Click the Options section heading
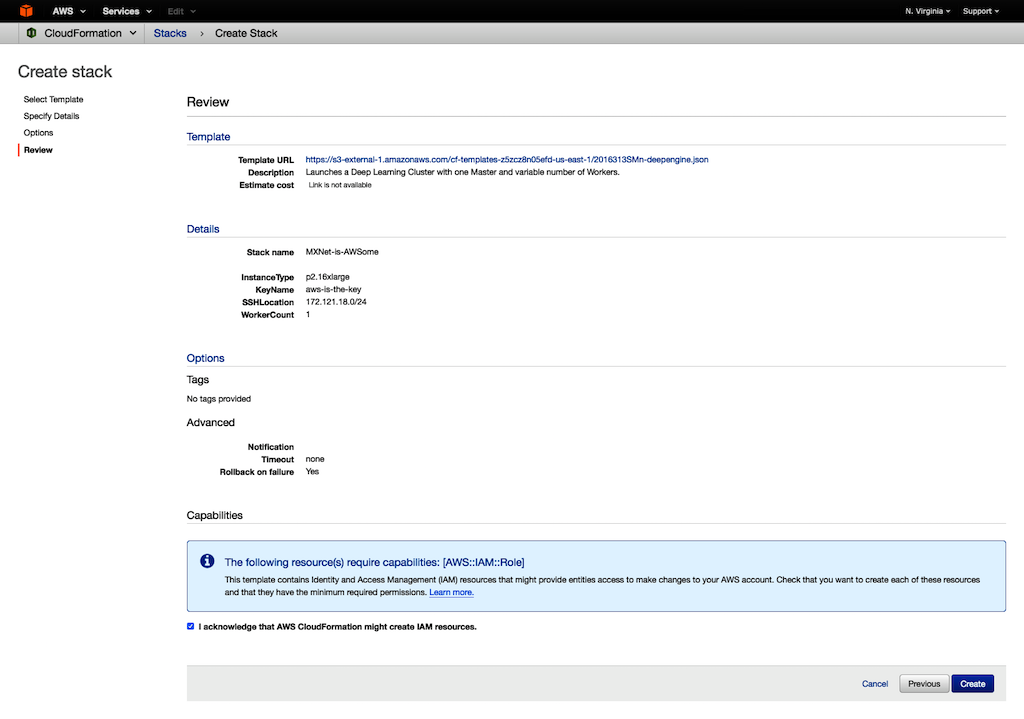This screenshot has width=1024, height=719. click(x=206, y=358)
